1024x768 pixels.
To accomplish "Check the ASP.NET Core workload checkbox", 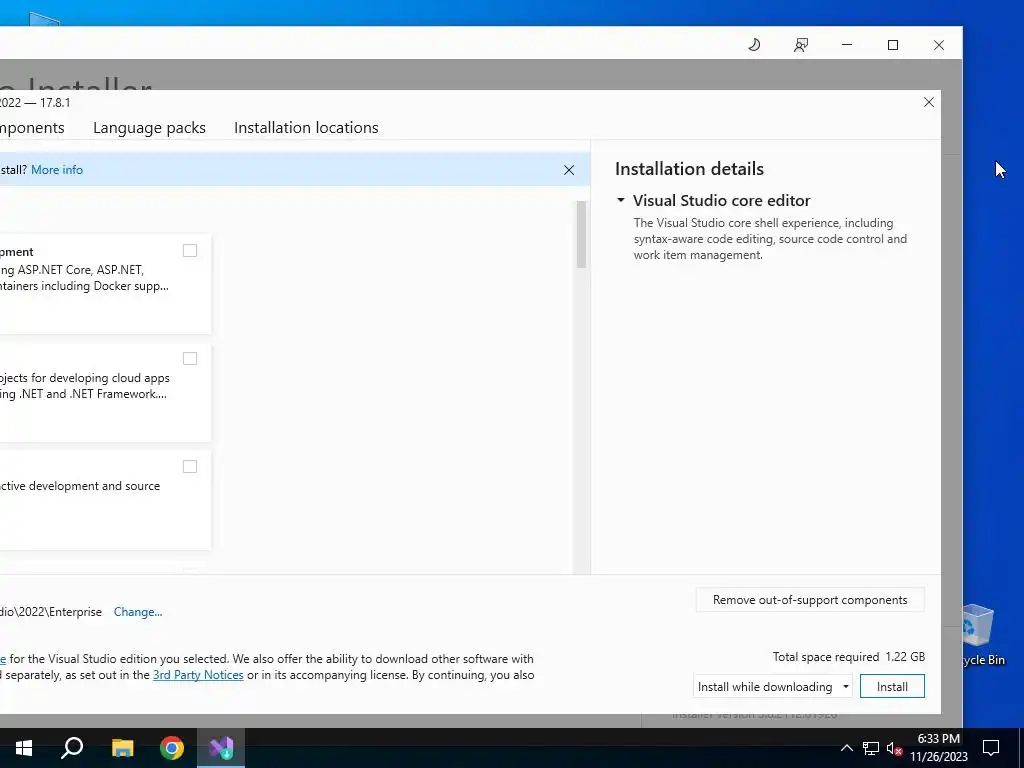I will click(190, 251).
